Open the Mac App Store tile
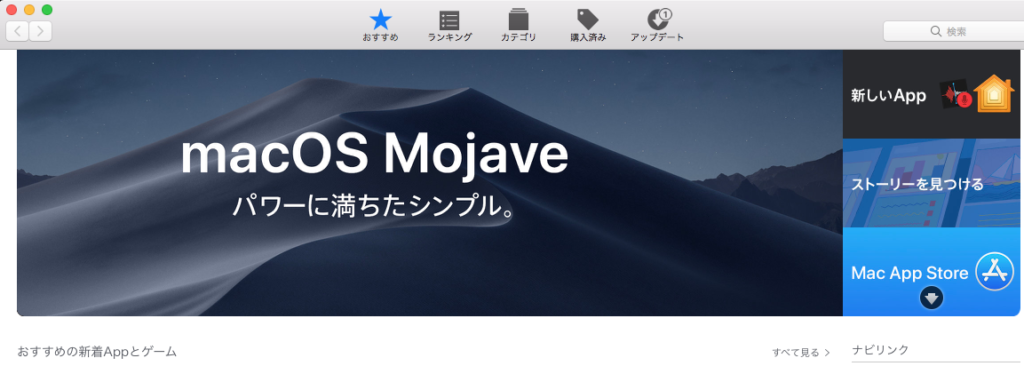Screen dimensions: 1024x366 pyautogui.click(x=933, y=272)
